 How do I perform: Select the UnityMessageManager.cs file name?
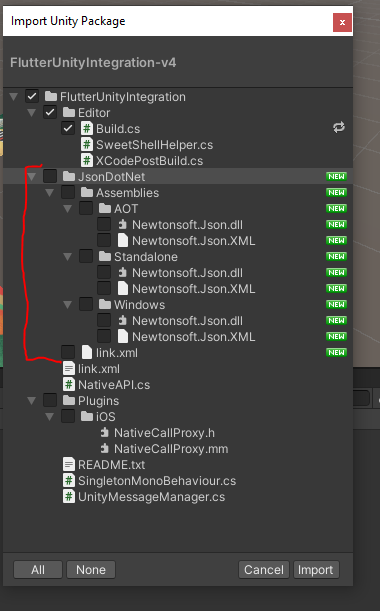(x=151, y=496)
